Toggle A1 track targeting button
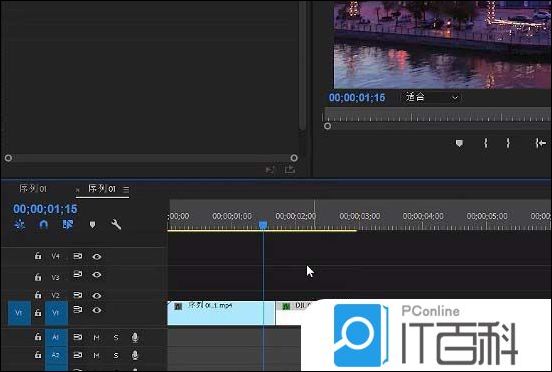The width and height of the screenshot is (552, 372). [56, 337]
